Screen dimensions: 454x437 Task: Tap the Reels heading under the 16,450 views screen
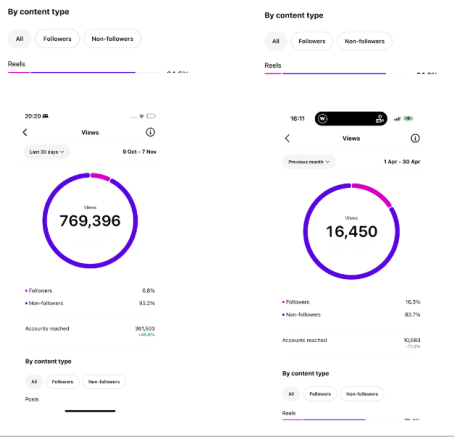[x=289, y=413]
